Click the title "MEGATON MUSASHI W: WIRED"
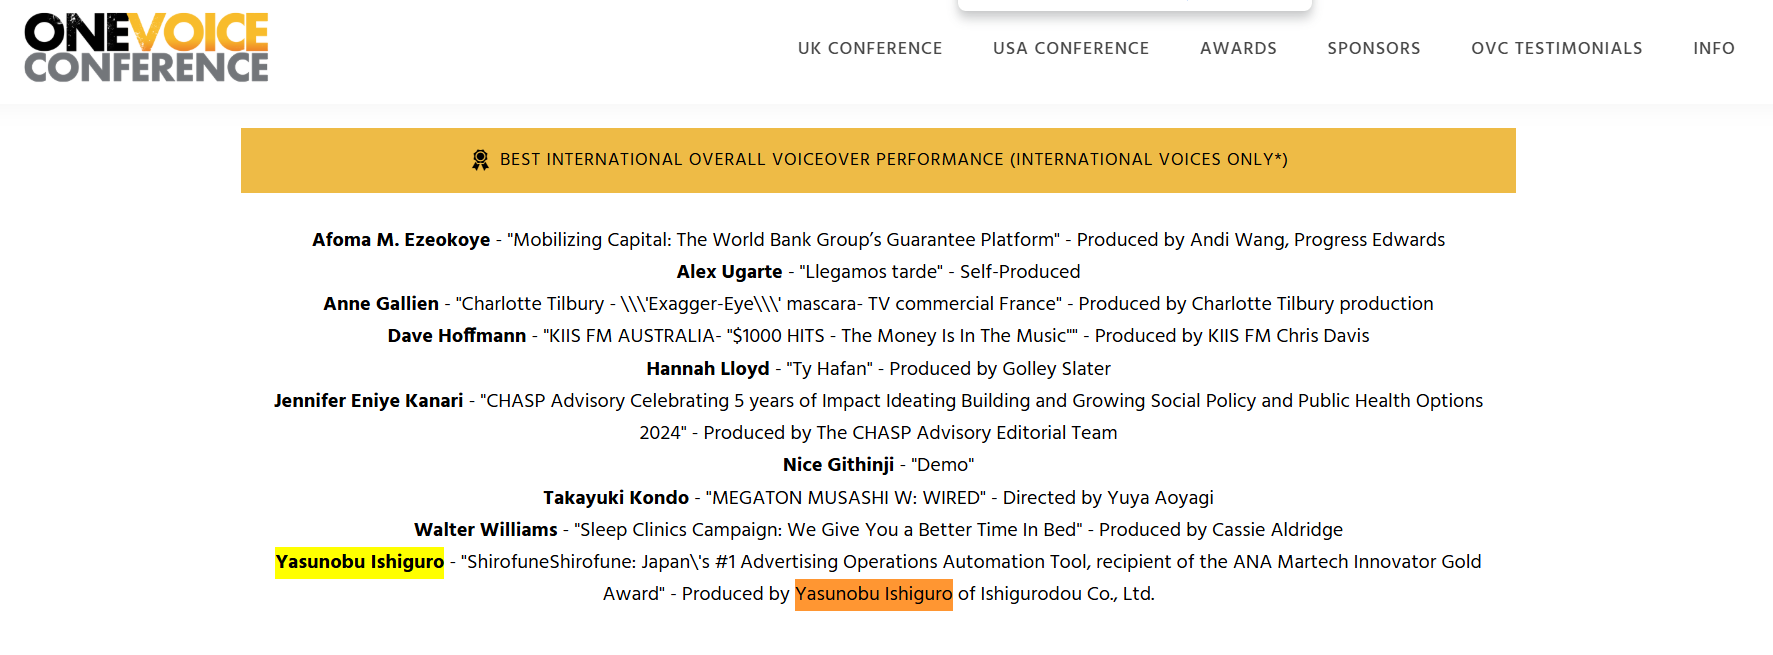This screenshot has width=1773, height=655. pos(846,498)
